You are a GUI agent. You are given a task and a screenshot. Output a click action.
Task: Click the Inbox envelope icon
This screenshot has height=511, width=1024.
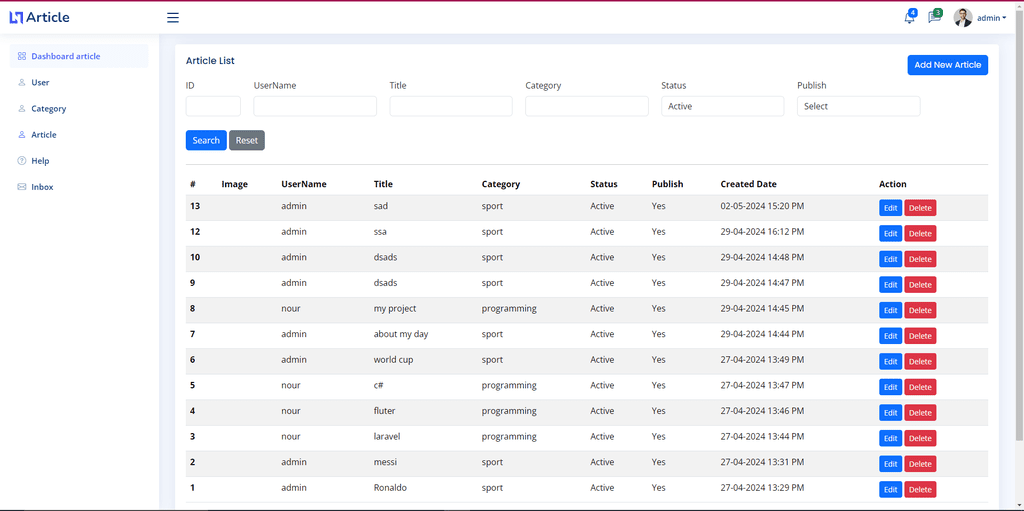(22, 187)
